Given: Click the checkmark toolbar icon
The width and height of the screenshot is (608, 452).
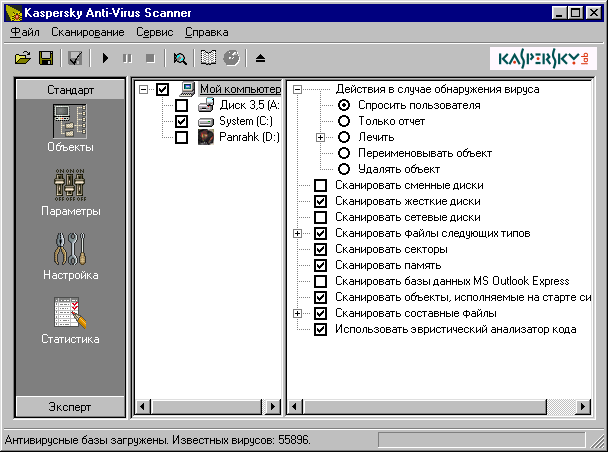Looking at the screenshot, I should (x=75, y=59).
